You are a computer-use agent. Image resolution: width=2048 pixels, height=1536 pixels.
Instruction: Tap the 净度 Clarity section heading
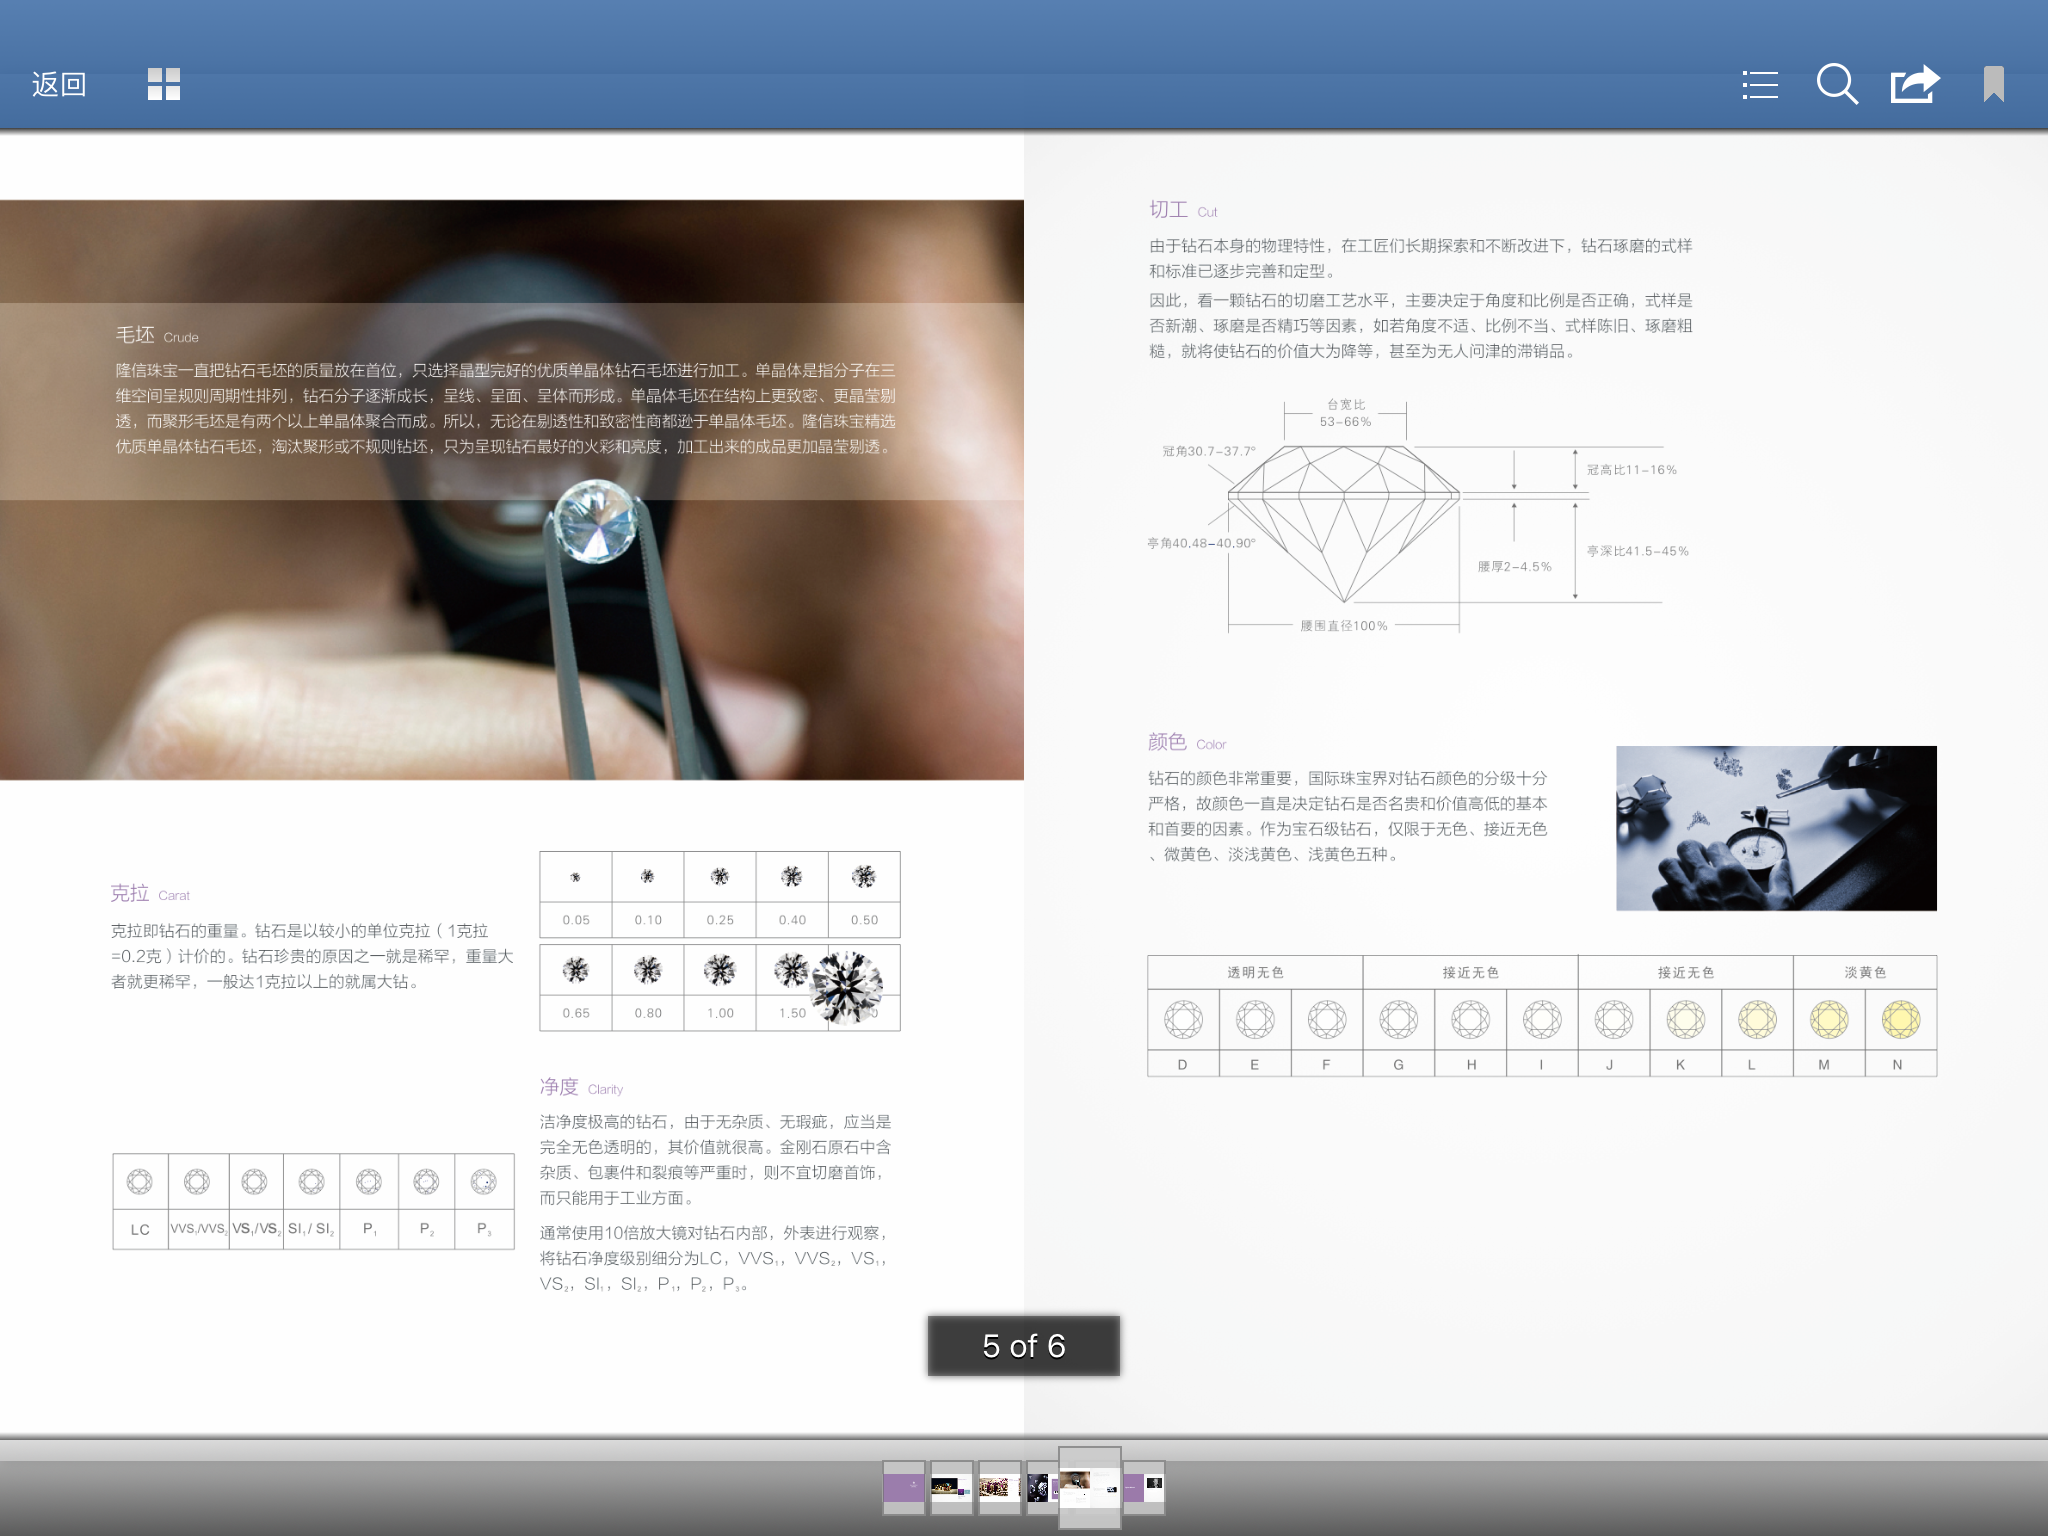coord(581,1087)
